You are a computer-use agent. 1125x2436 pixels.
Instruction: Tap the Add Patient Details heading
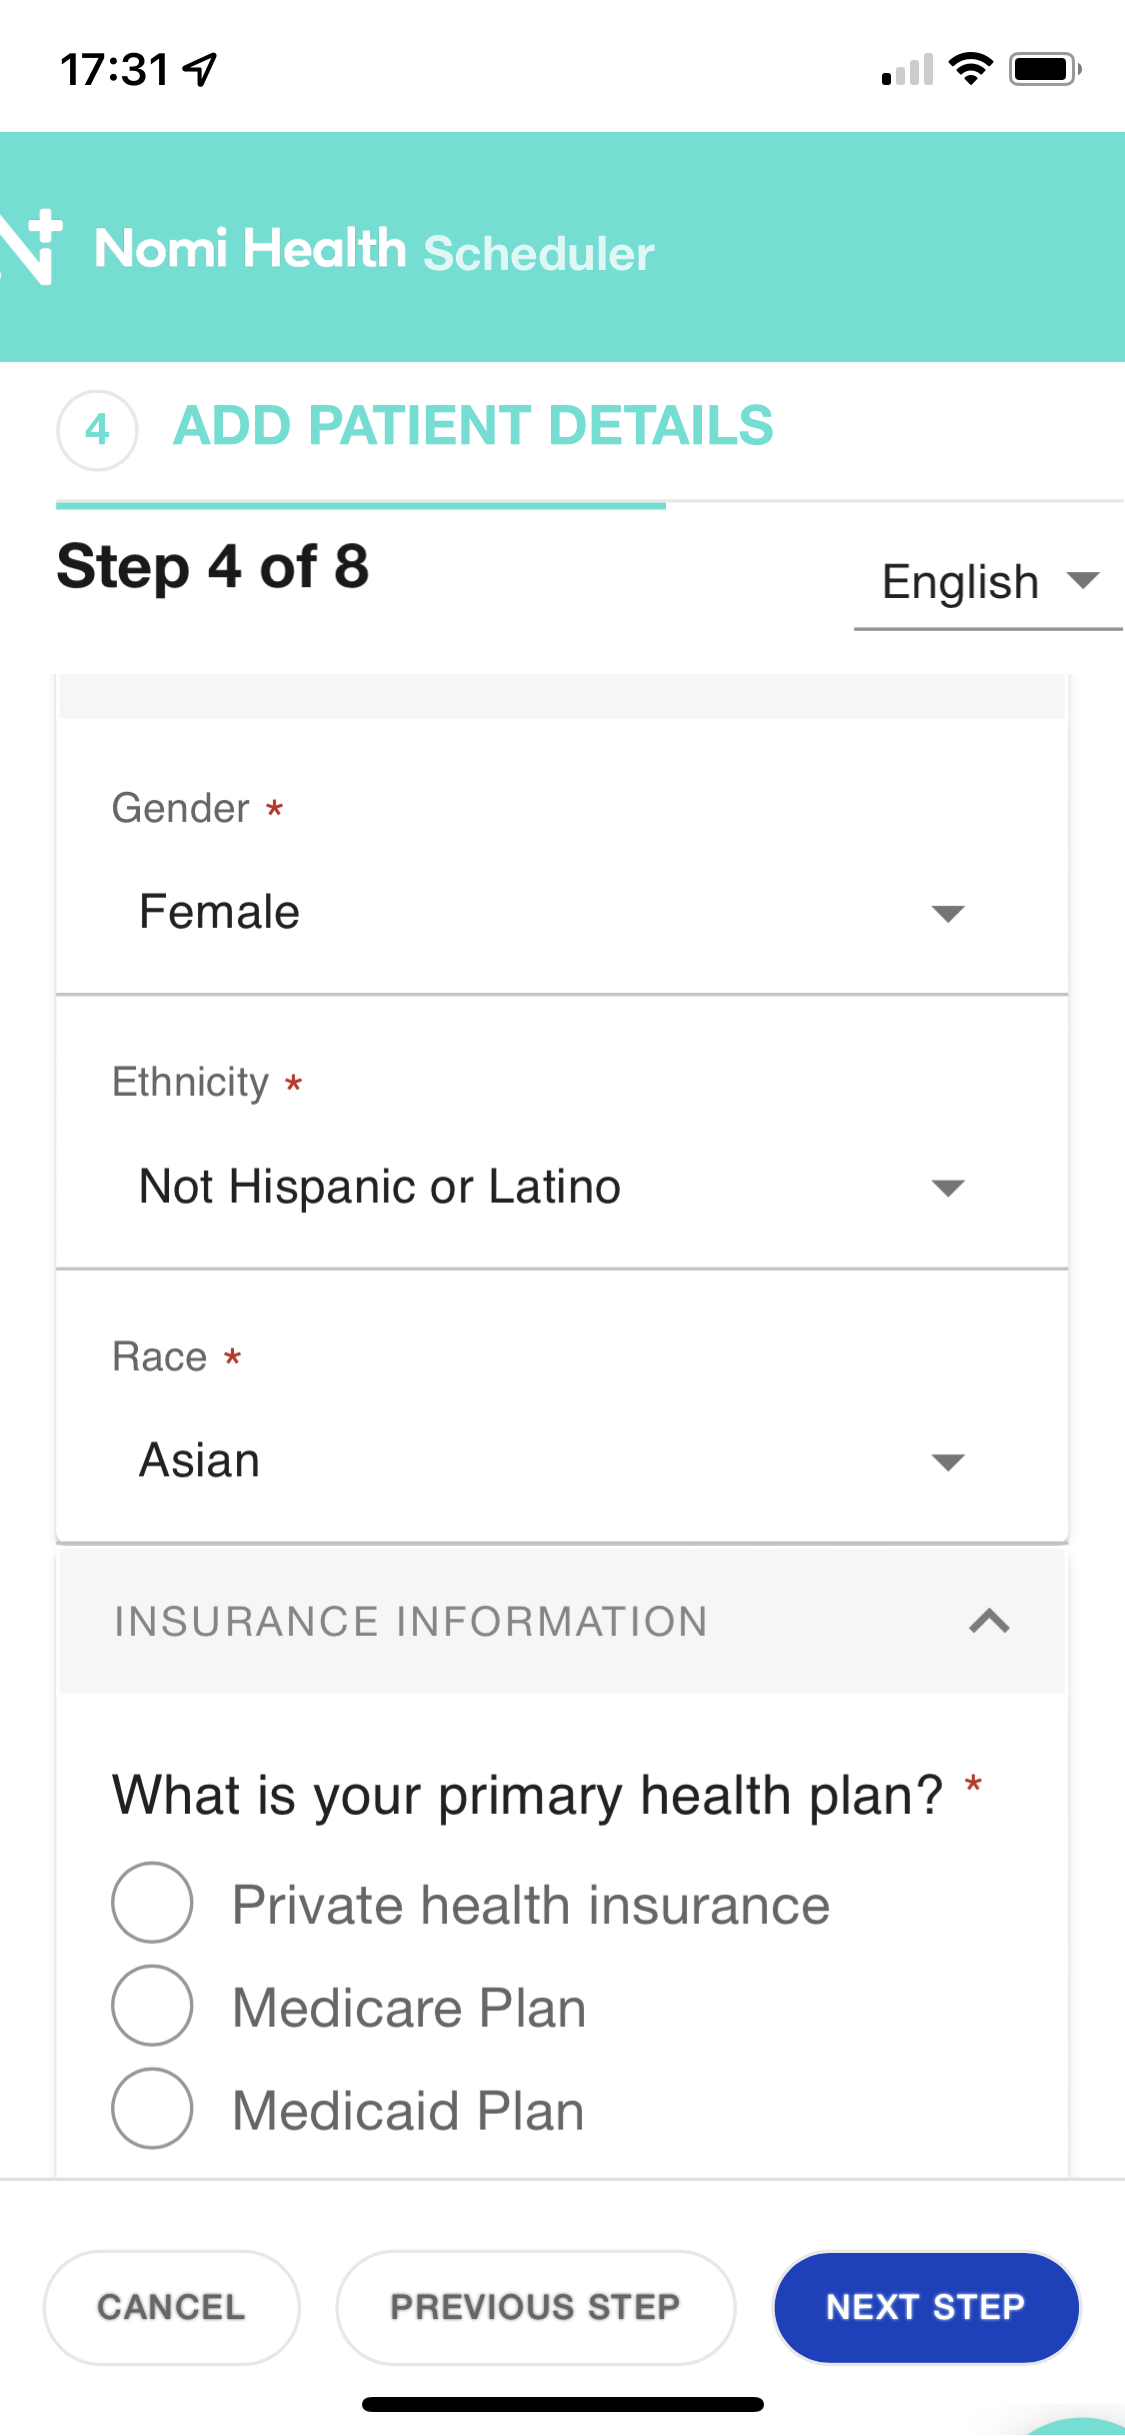tap(473, 426)
